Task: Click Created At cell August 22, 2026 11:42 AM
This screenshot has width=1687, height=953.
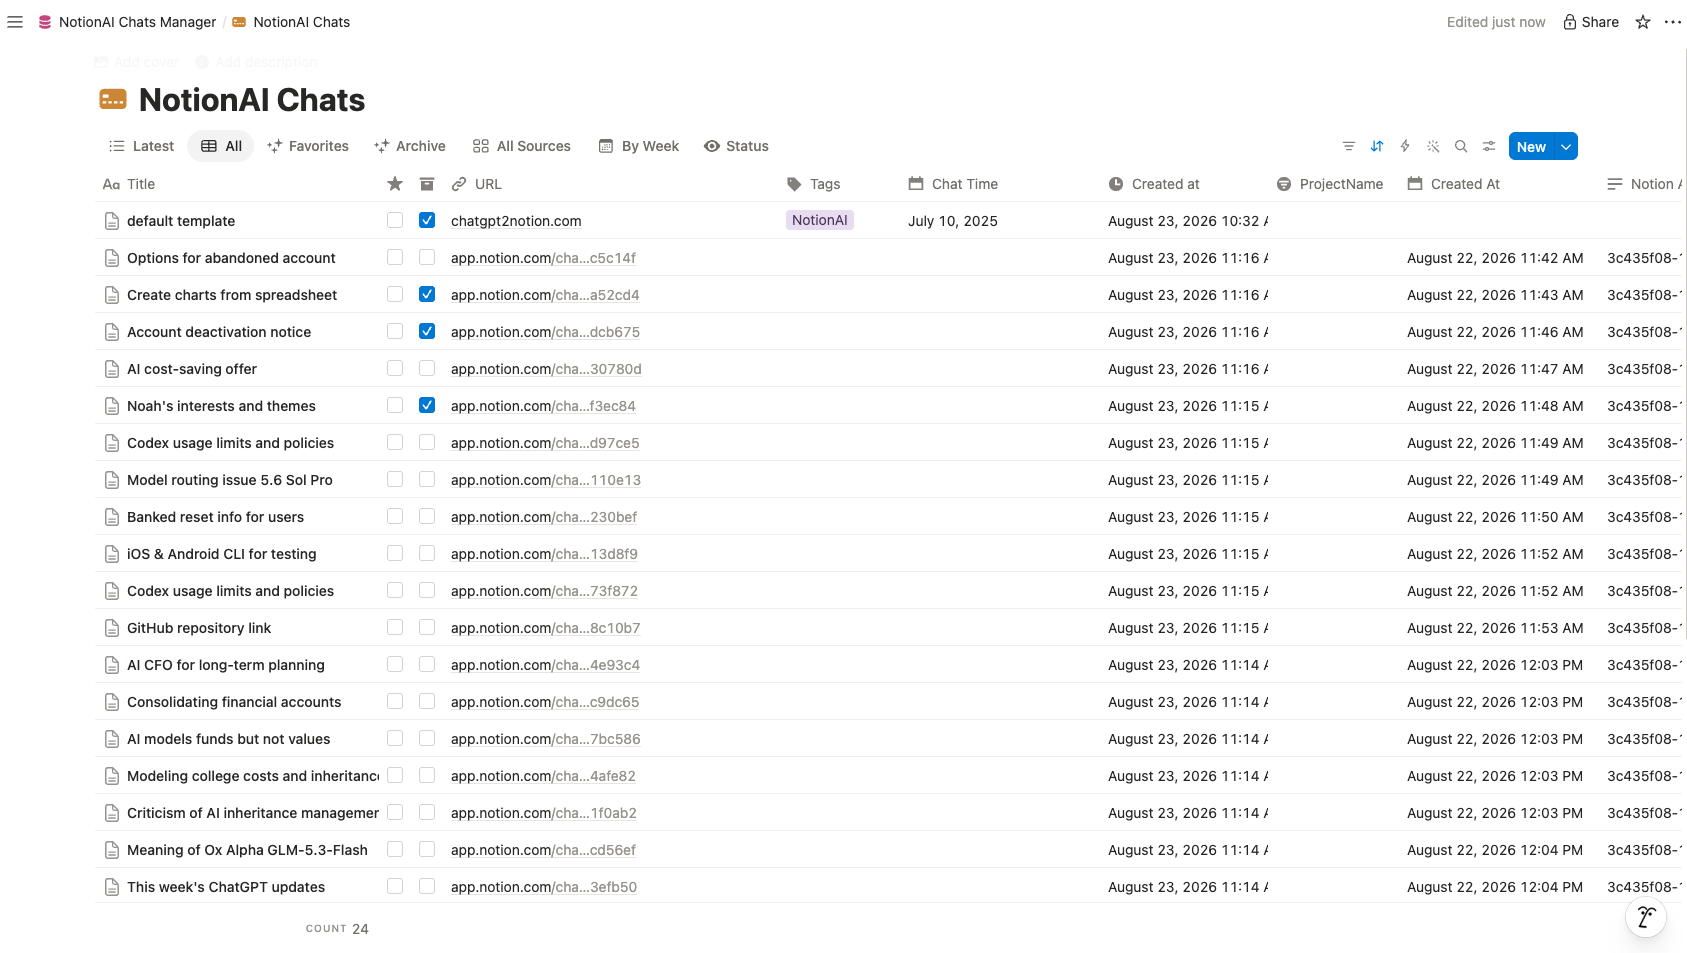Action: 1495,258
